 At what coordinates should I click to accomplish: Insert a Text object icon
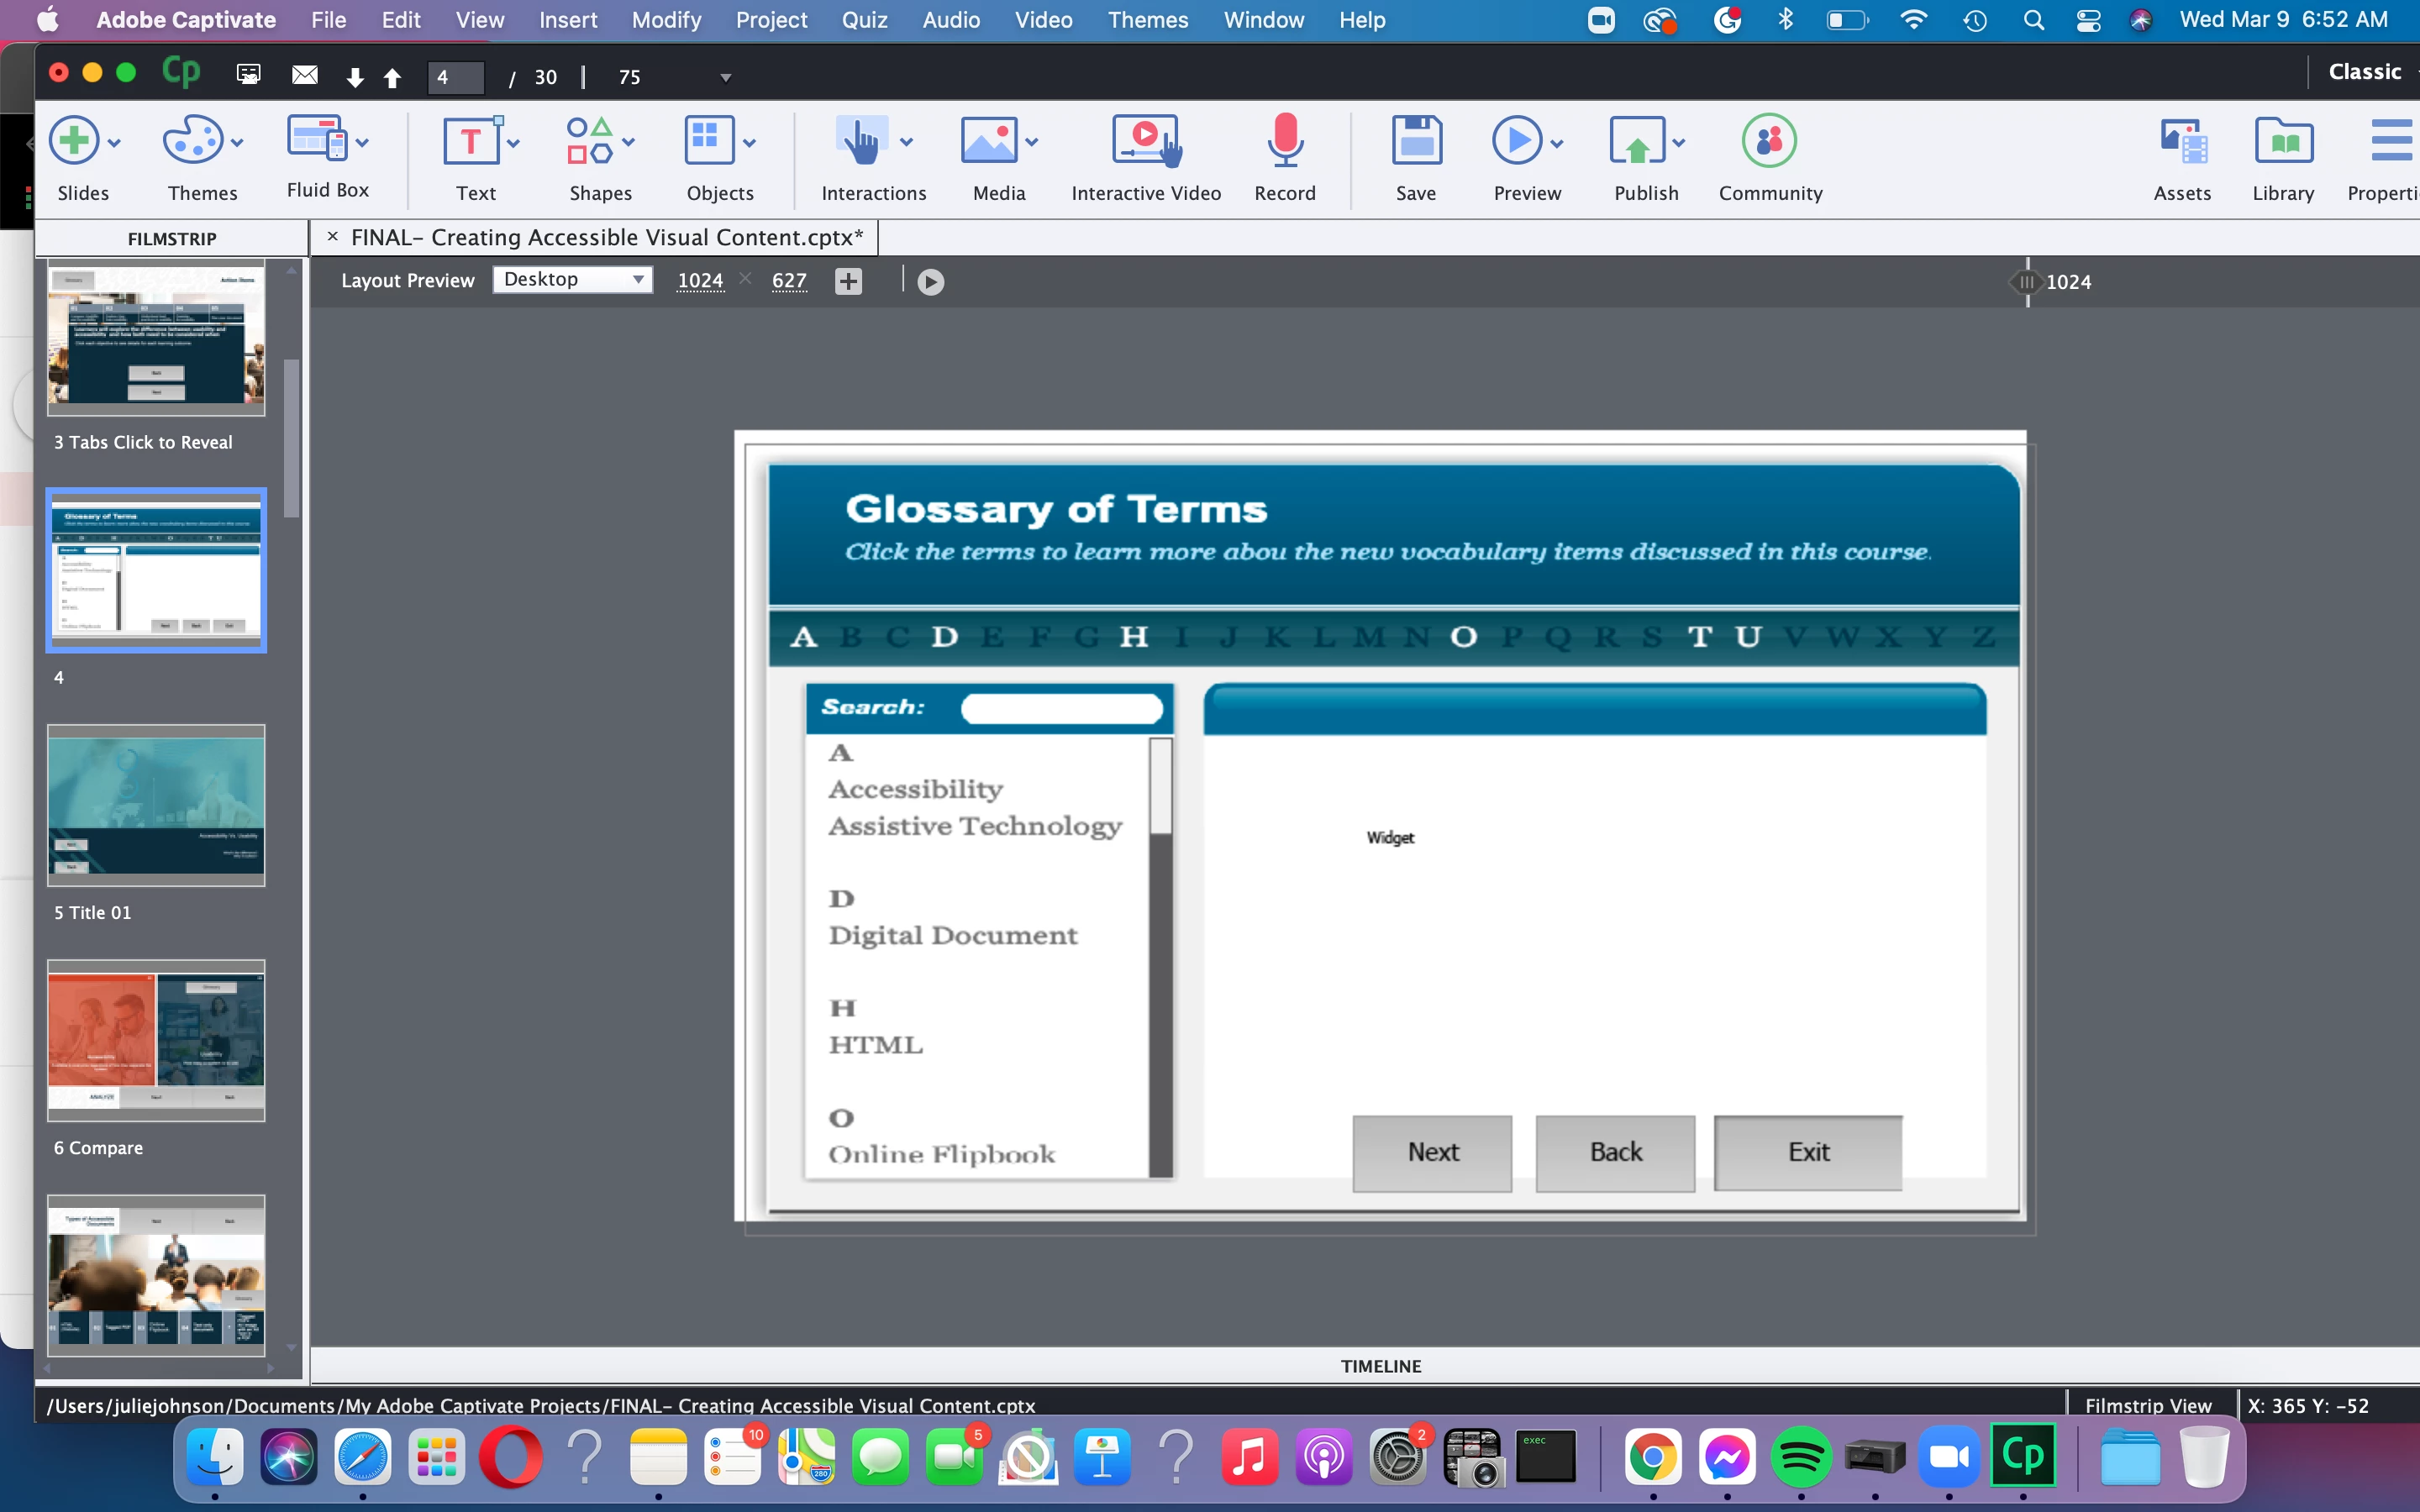pyautogui.click(x=471, y=141)
